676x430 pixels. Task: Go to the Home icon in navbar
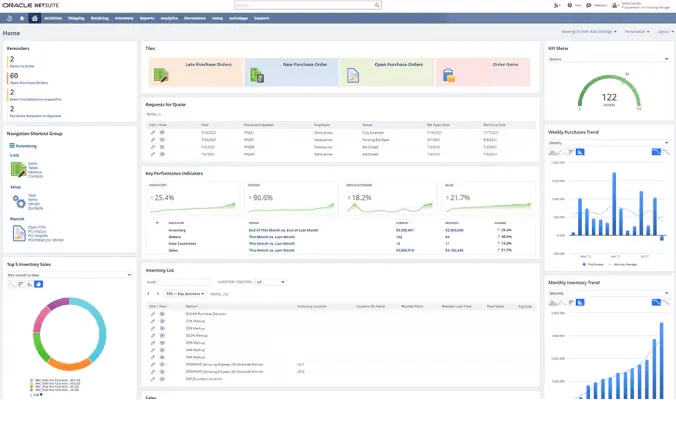(x=35, y=18)
